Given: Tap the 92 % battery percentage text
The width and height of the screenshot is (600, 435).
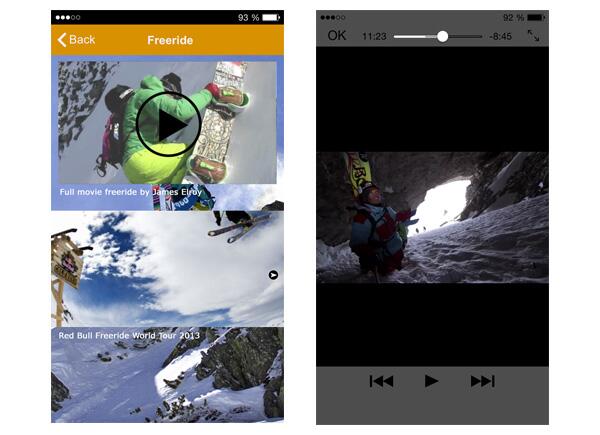Looking at the screenshot, I should point(514,18).
